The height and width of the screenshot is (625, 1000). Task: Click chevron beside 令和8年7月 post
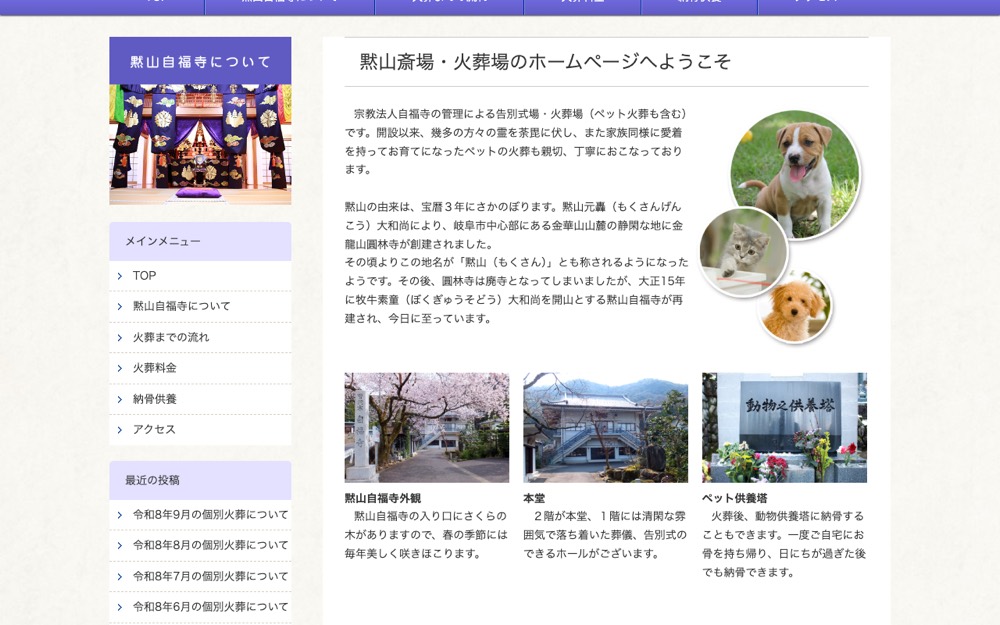(x=120, y=577)
